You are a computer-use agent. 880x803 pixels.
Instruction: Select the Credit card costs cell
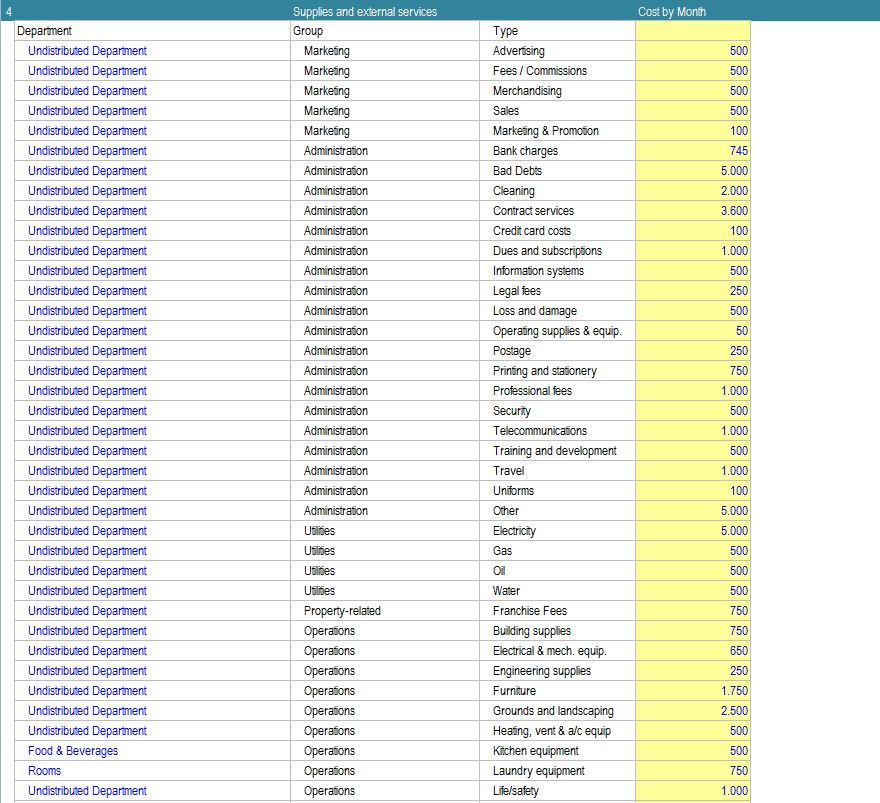[557, 231]
